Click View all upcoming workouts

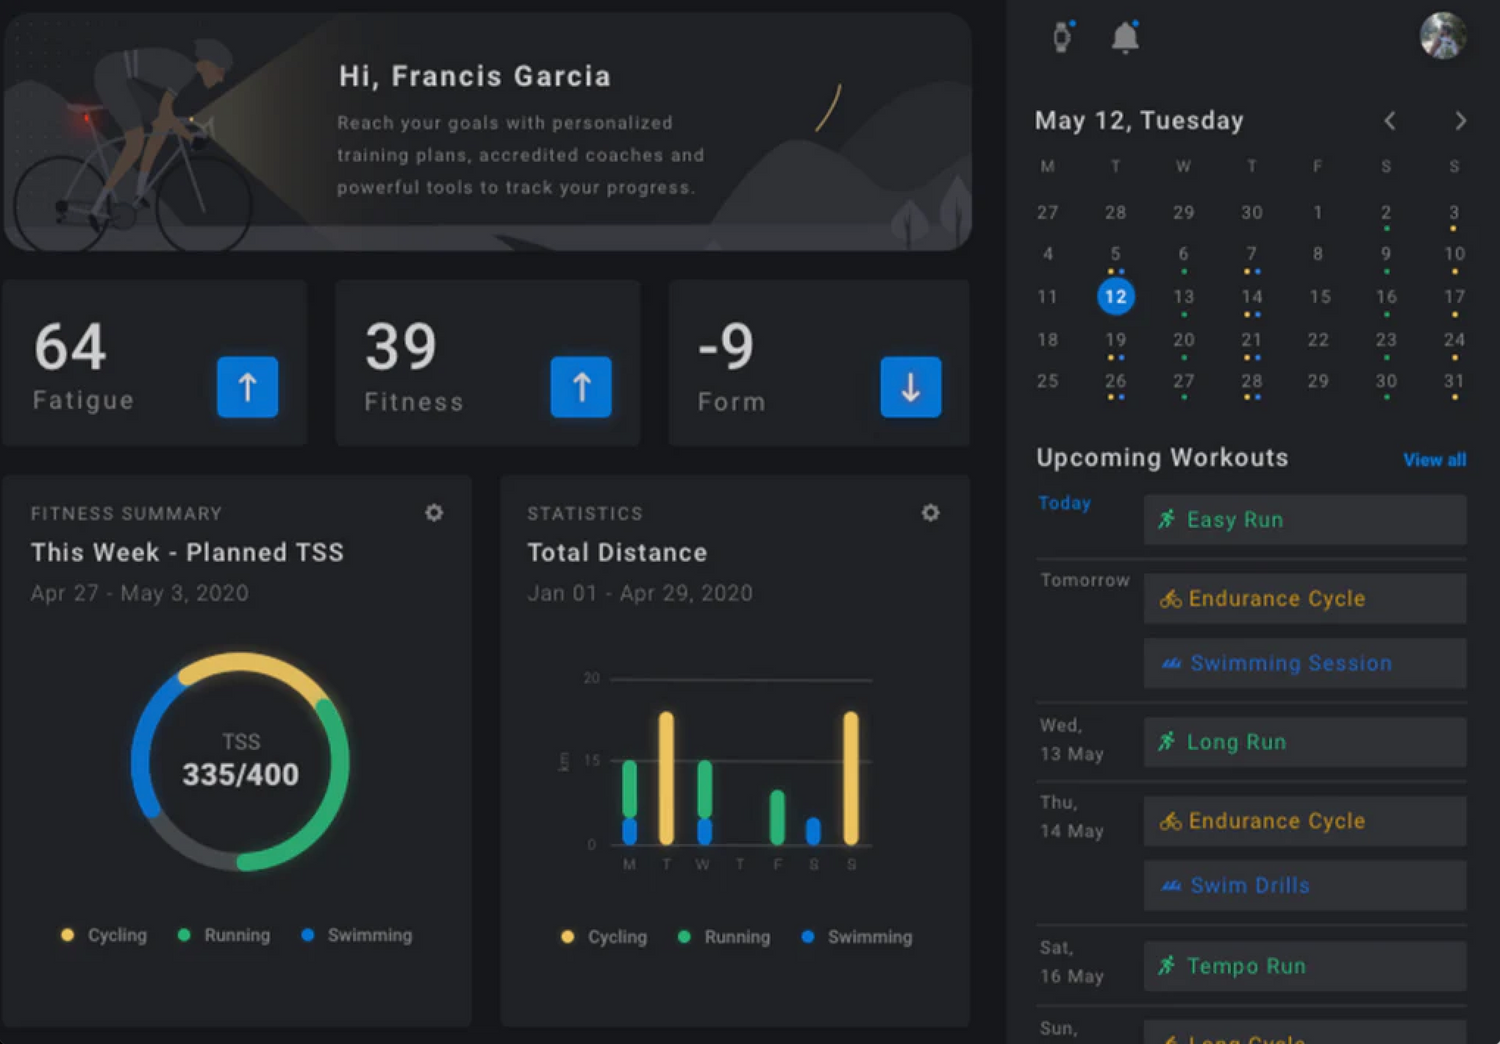(1434, 460)
